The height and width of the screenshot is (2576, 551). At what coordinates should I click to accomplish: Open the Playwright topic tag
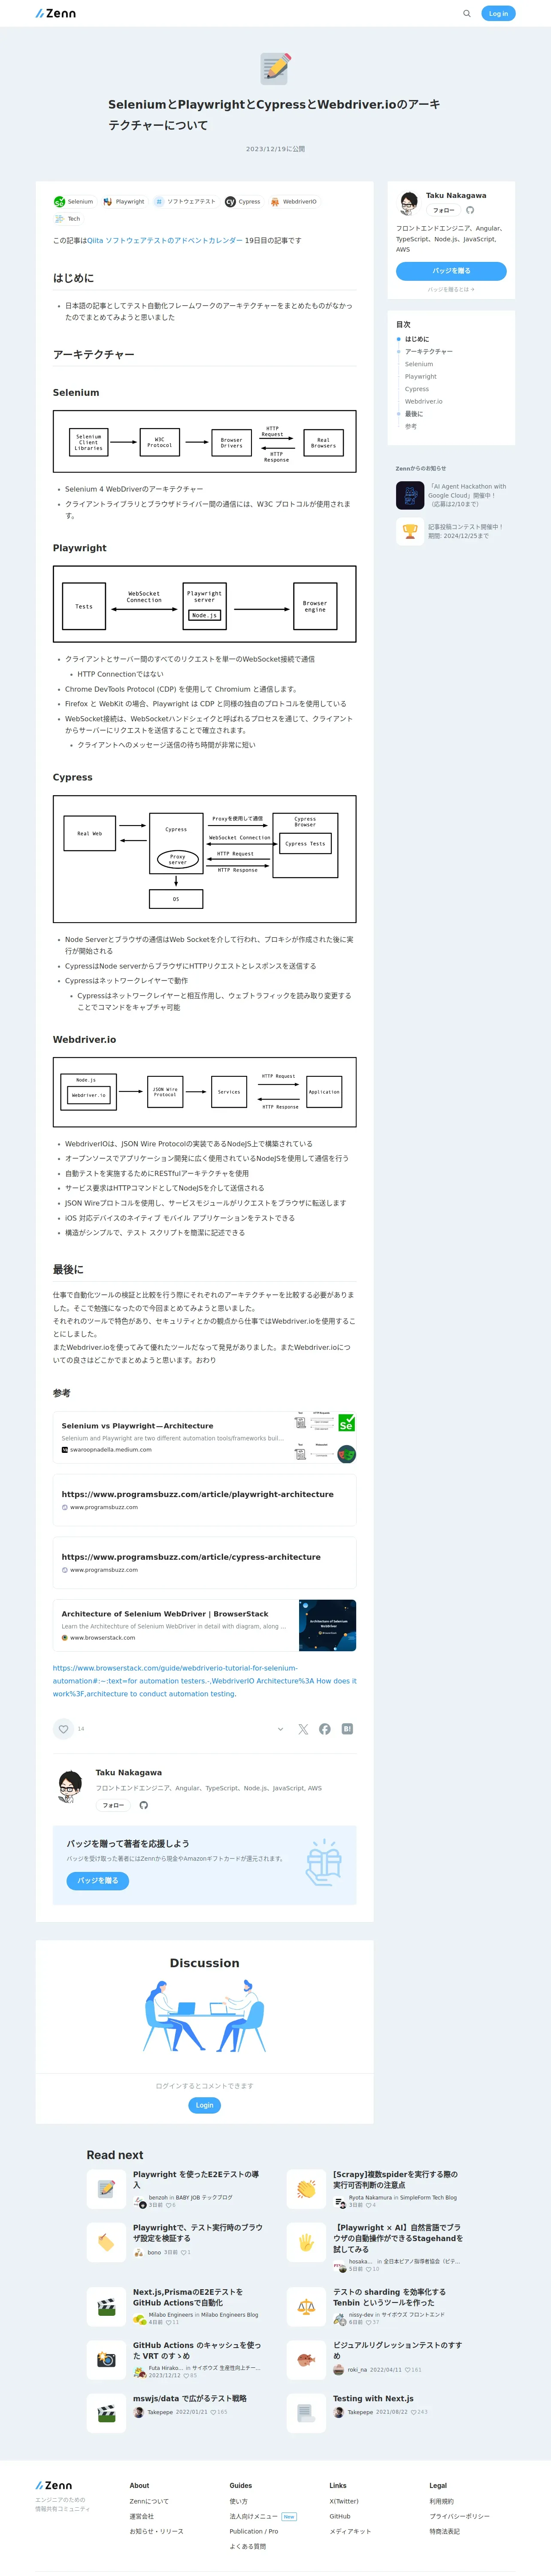coord(123,201)
